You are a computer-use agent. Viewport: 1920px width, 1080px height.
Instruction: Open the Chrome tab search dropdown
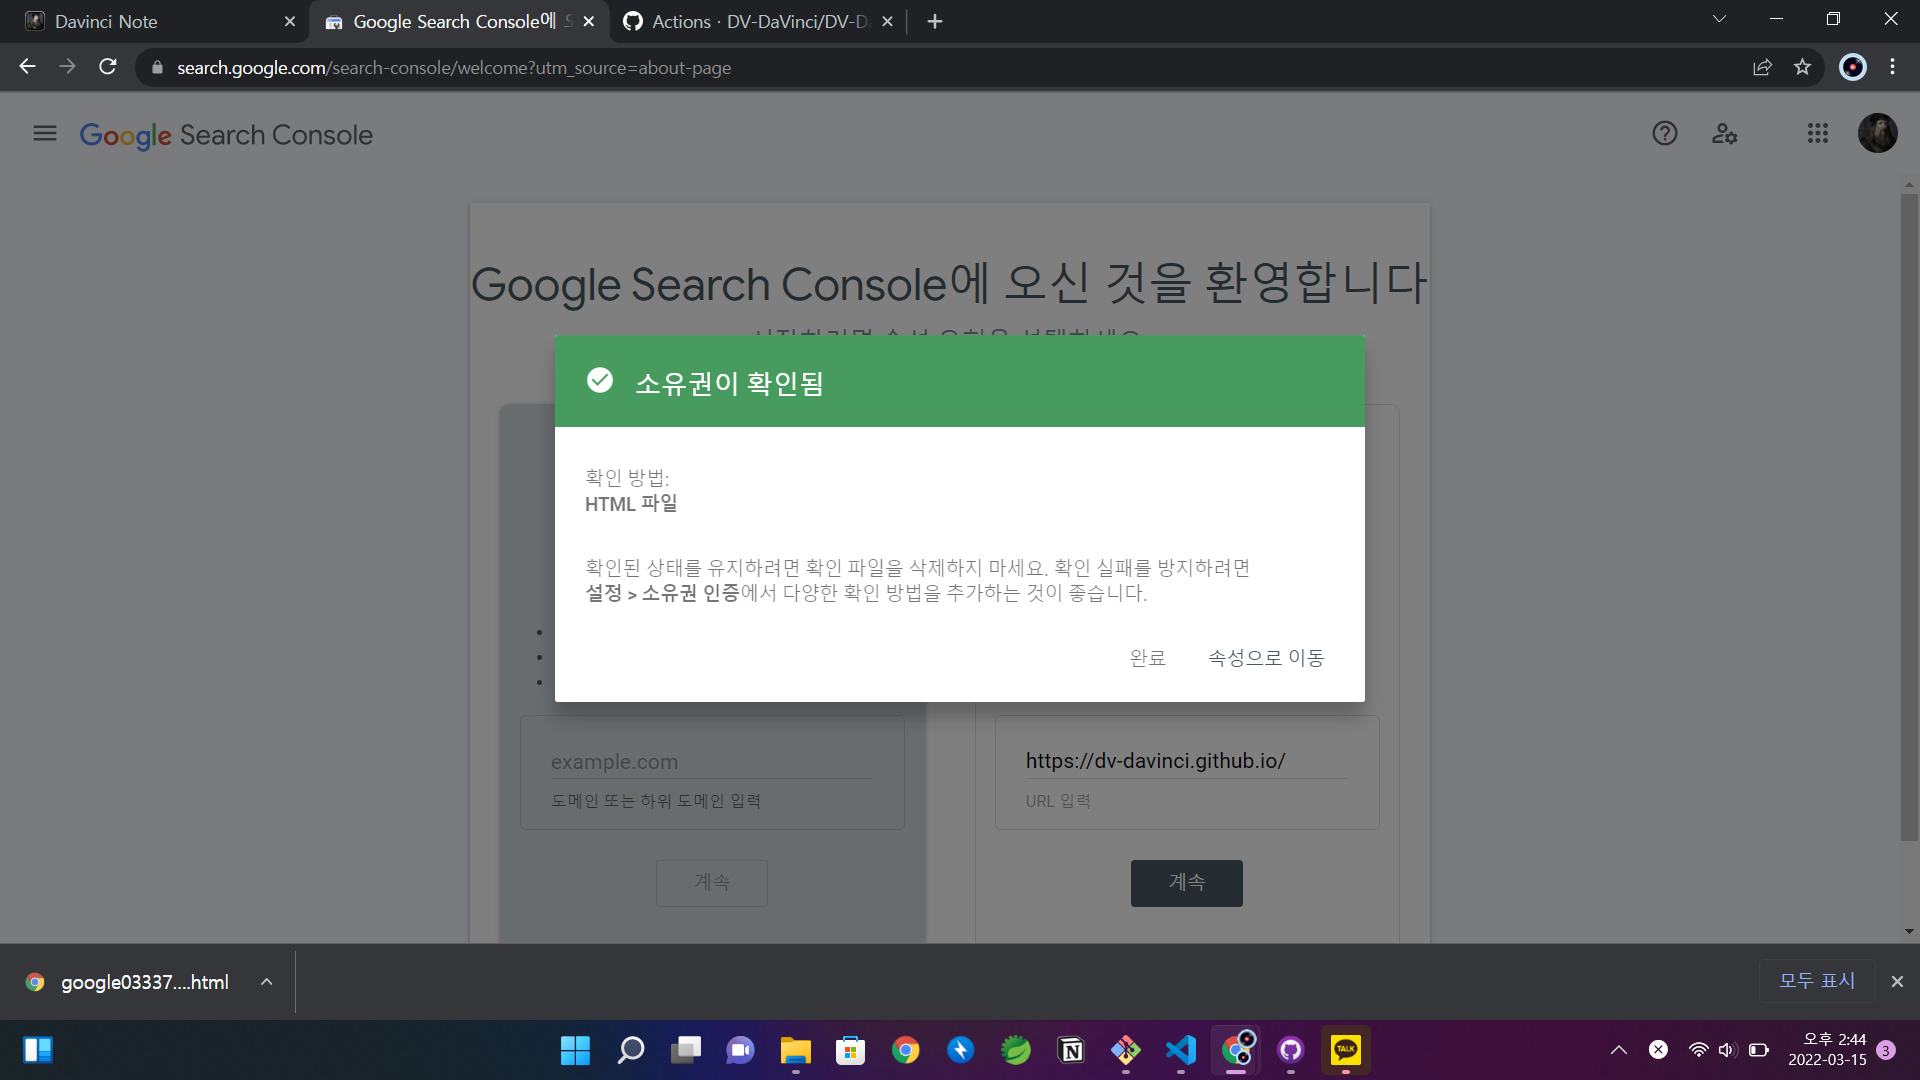point(1718,18)
